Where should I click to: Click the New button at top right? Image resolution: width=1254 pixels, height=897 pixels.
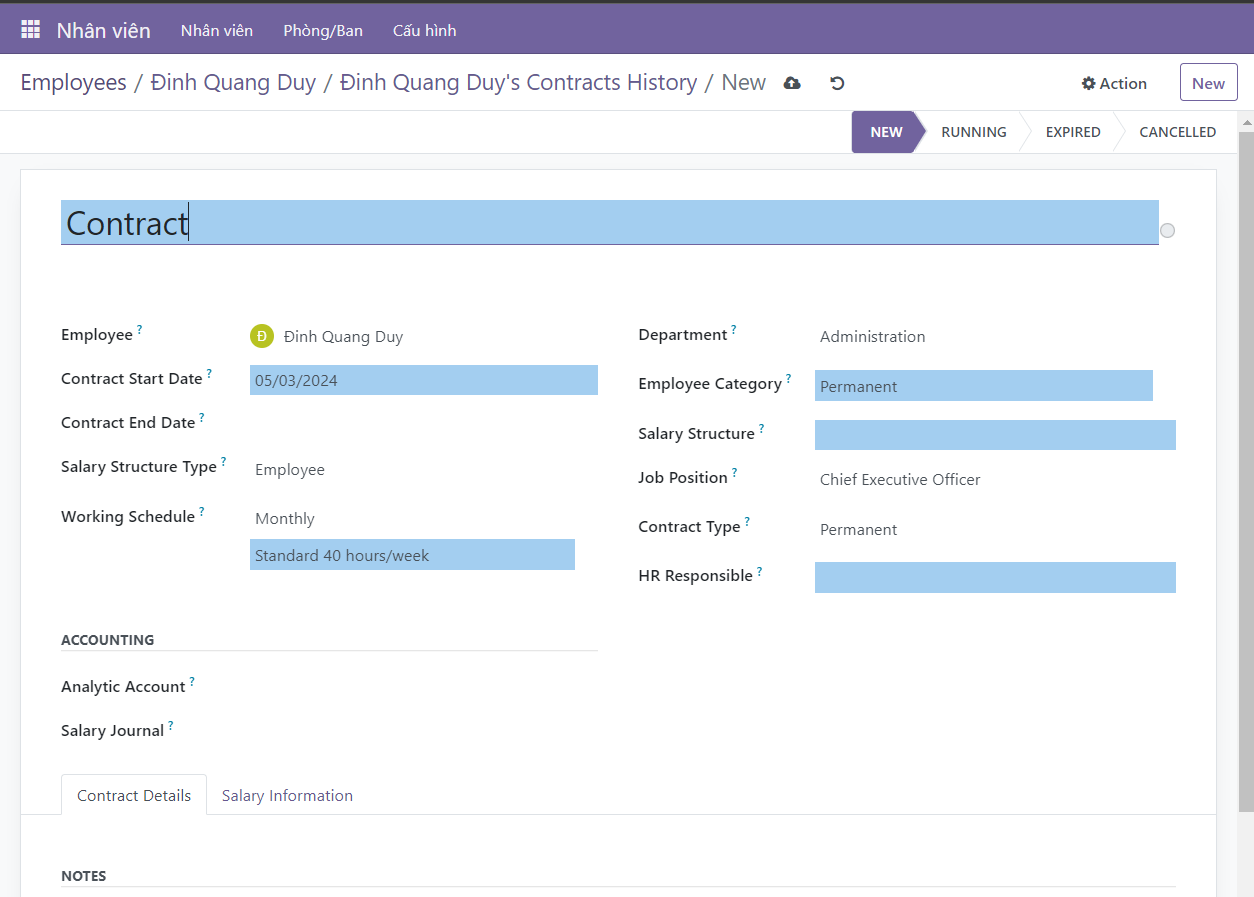click(x=1208, y=83)
